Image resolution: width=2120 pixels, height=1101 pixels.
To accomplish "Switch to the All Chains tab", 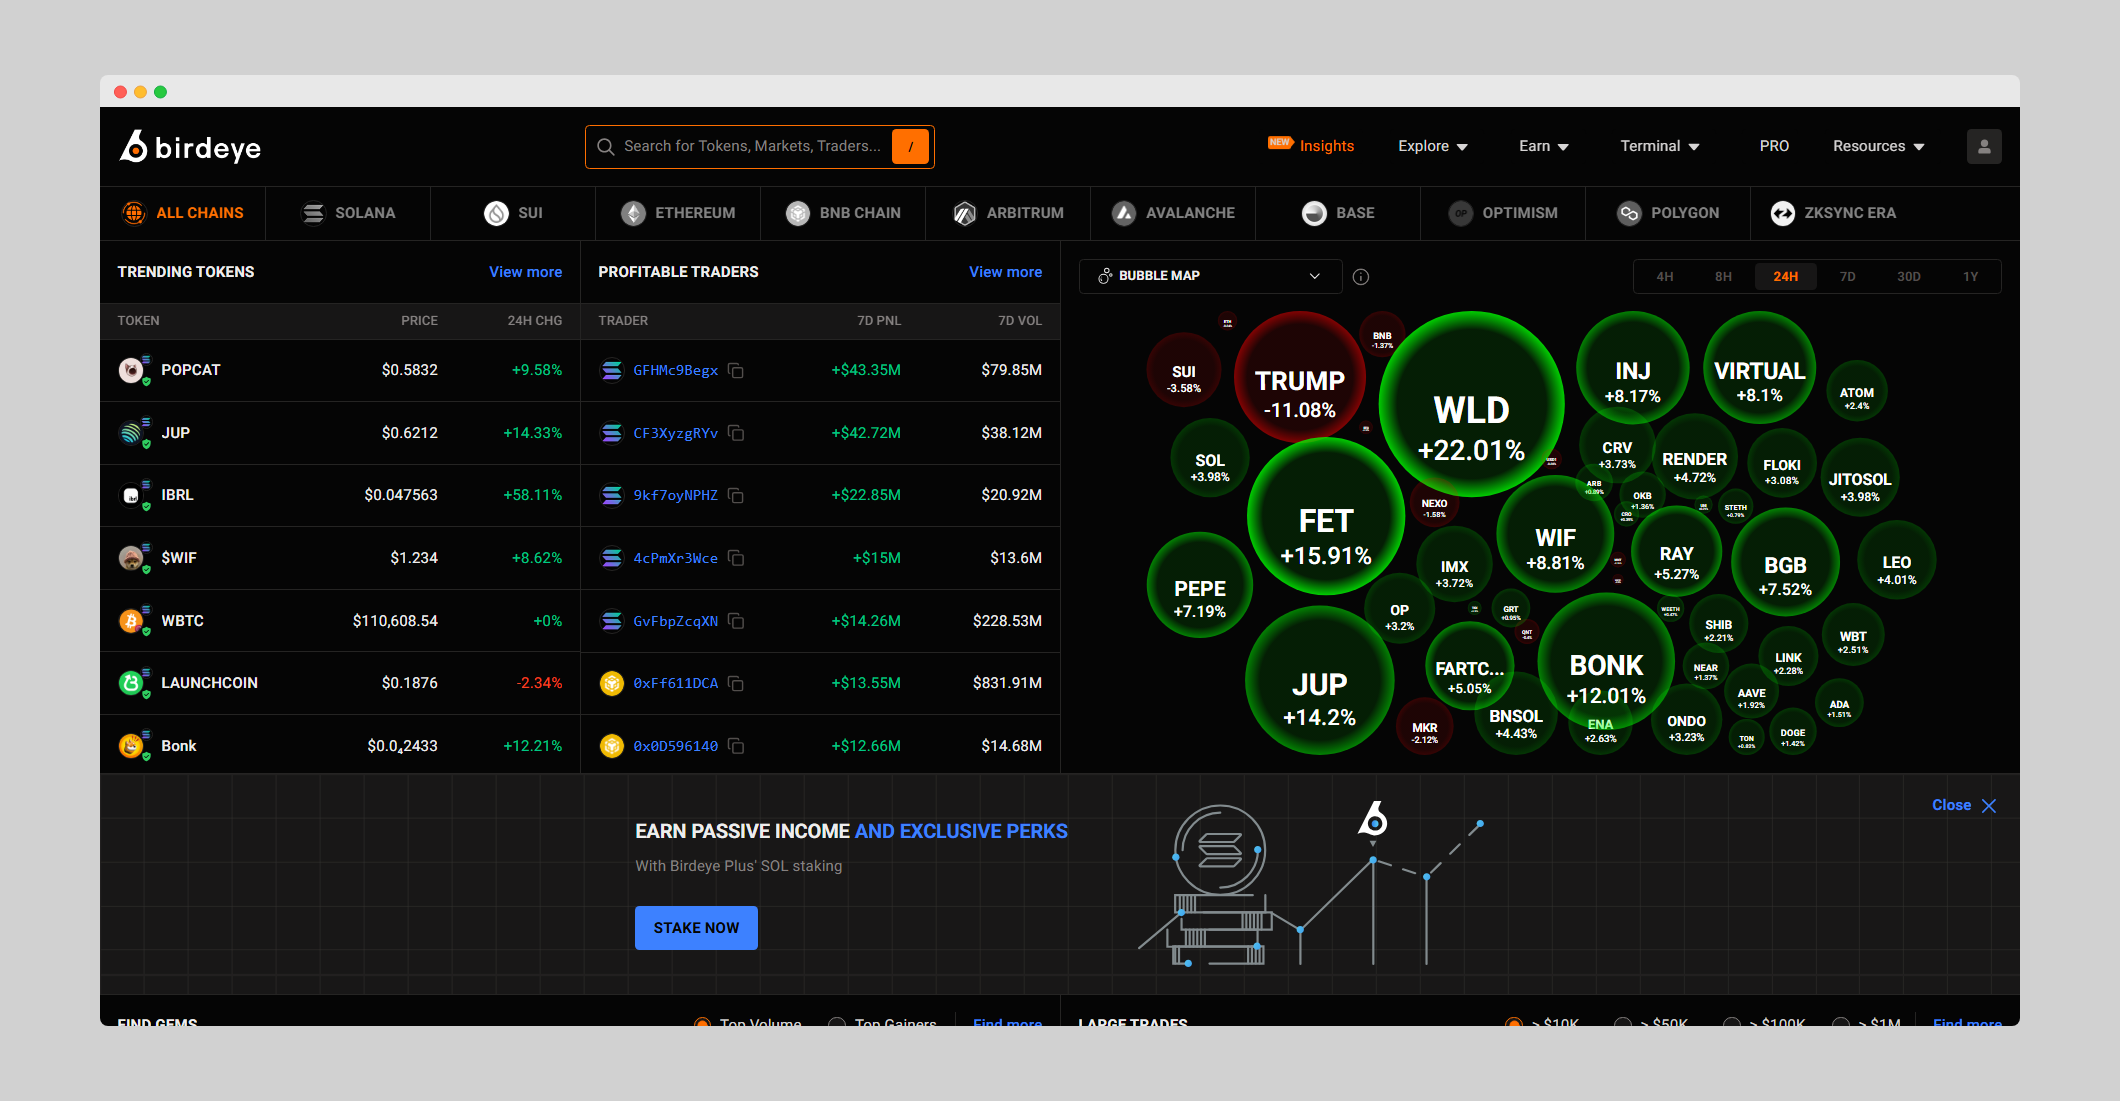I will (x=183, y=213).
